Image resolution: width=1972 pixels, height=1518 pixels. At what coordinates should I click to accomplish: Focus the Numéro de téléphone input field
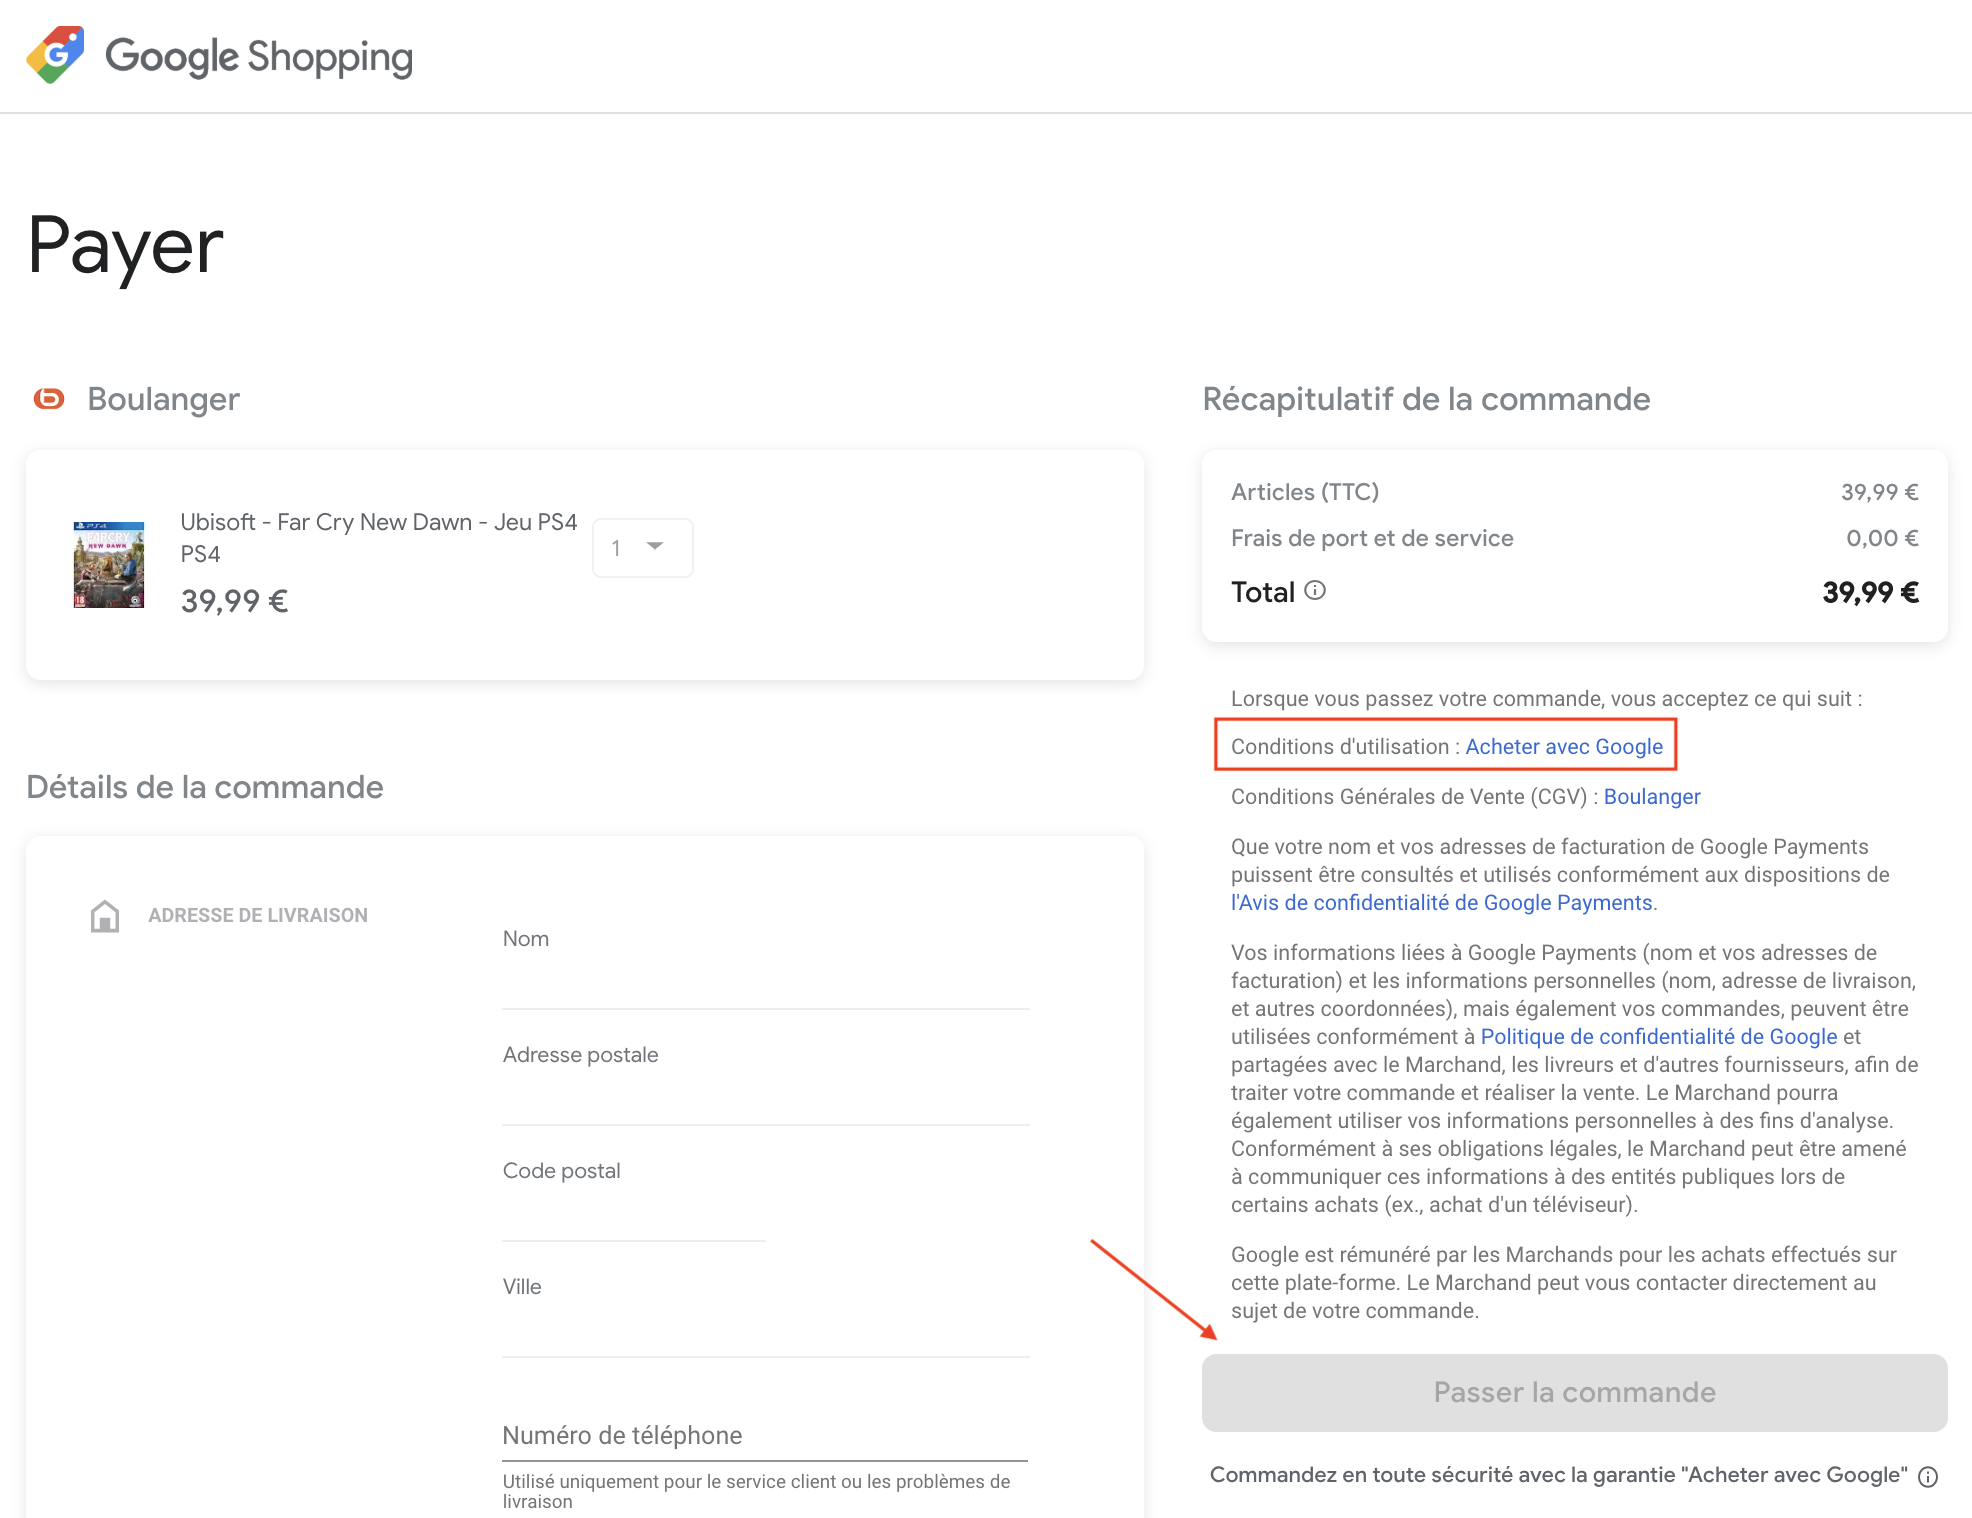[765, 1436]
